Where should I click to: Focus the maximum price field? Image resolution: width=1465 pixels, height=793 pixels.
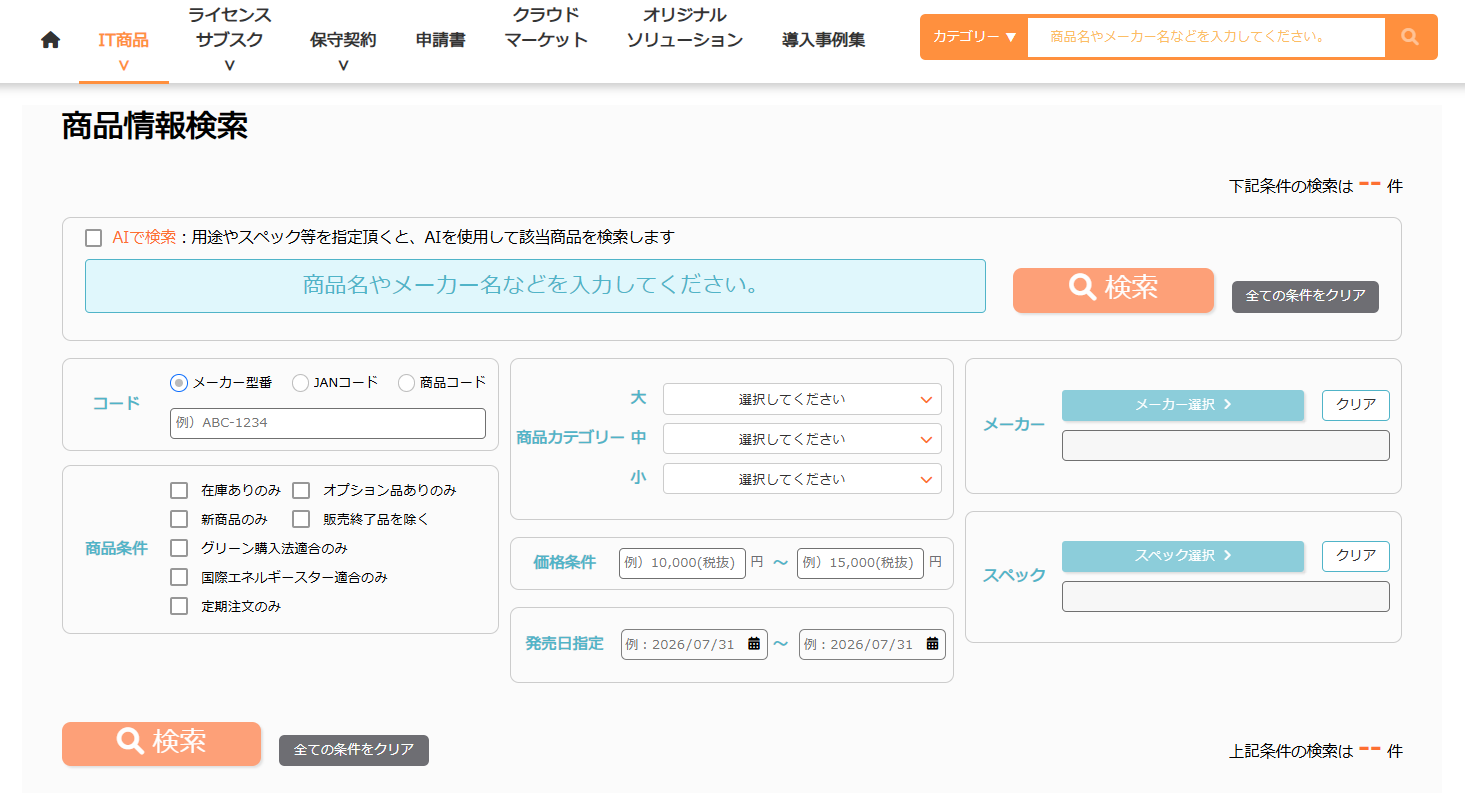point(860,563)
